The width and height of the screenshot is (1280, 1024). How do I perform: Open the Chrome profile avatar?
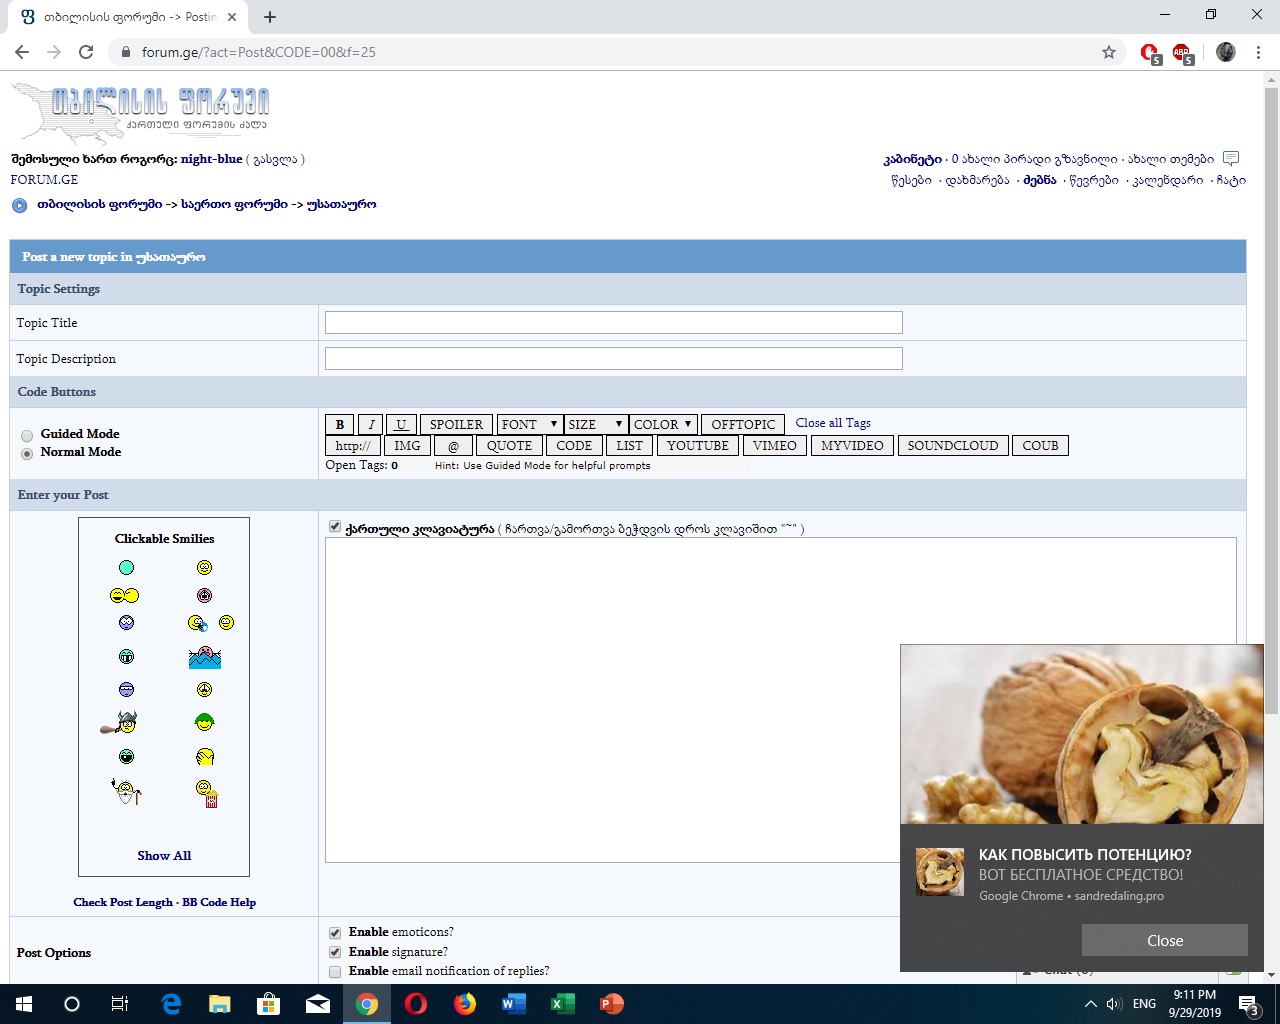(x=1226, y=52)
